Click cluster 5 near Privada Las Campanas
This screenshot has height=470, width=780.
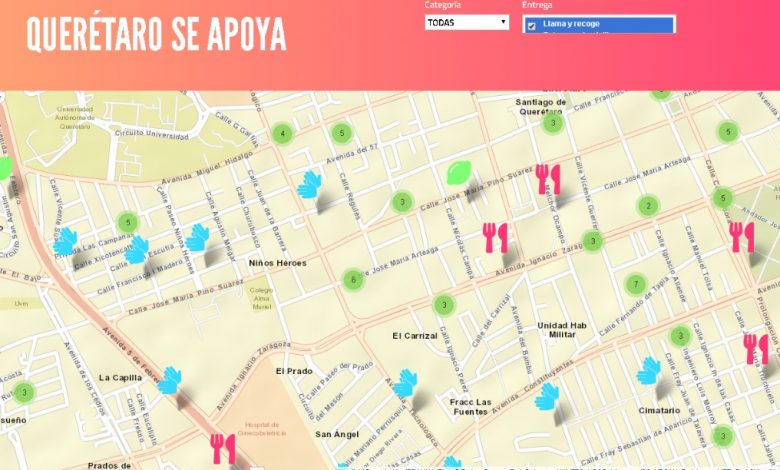(x=127, y=222)
